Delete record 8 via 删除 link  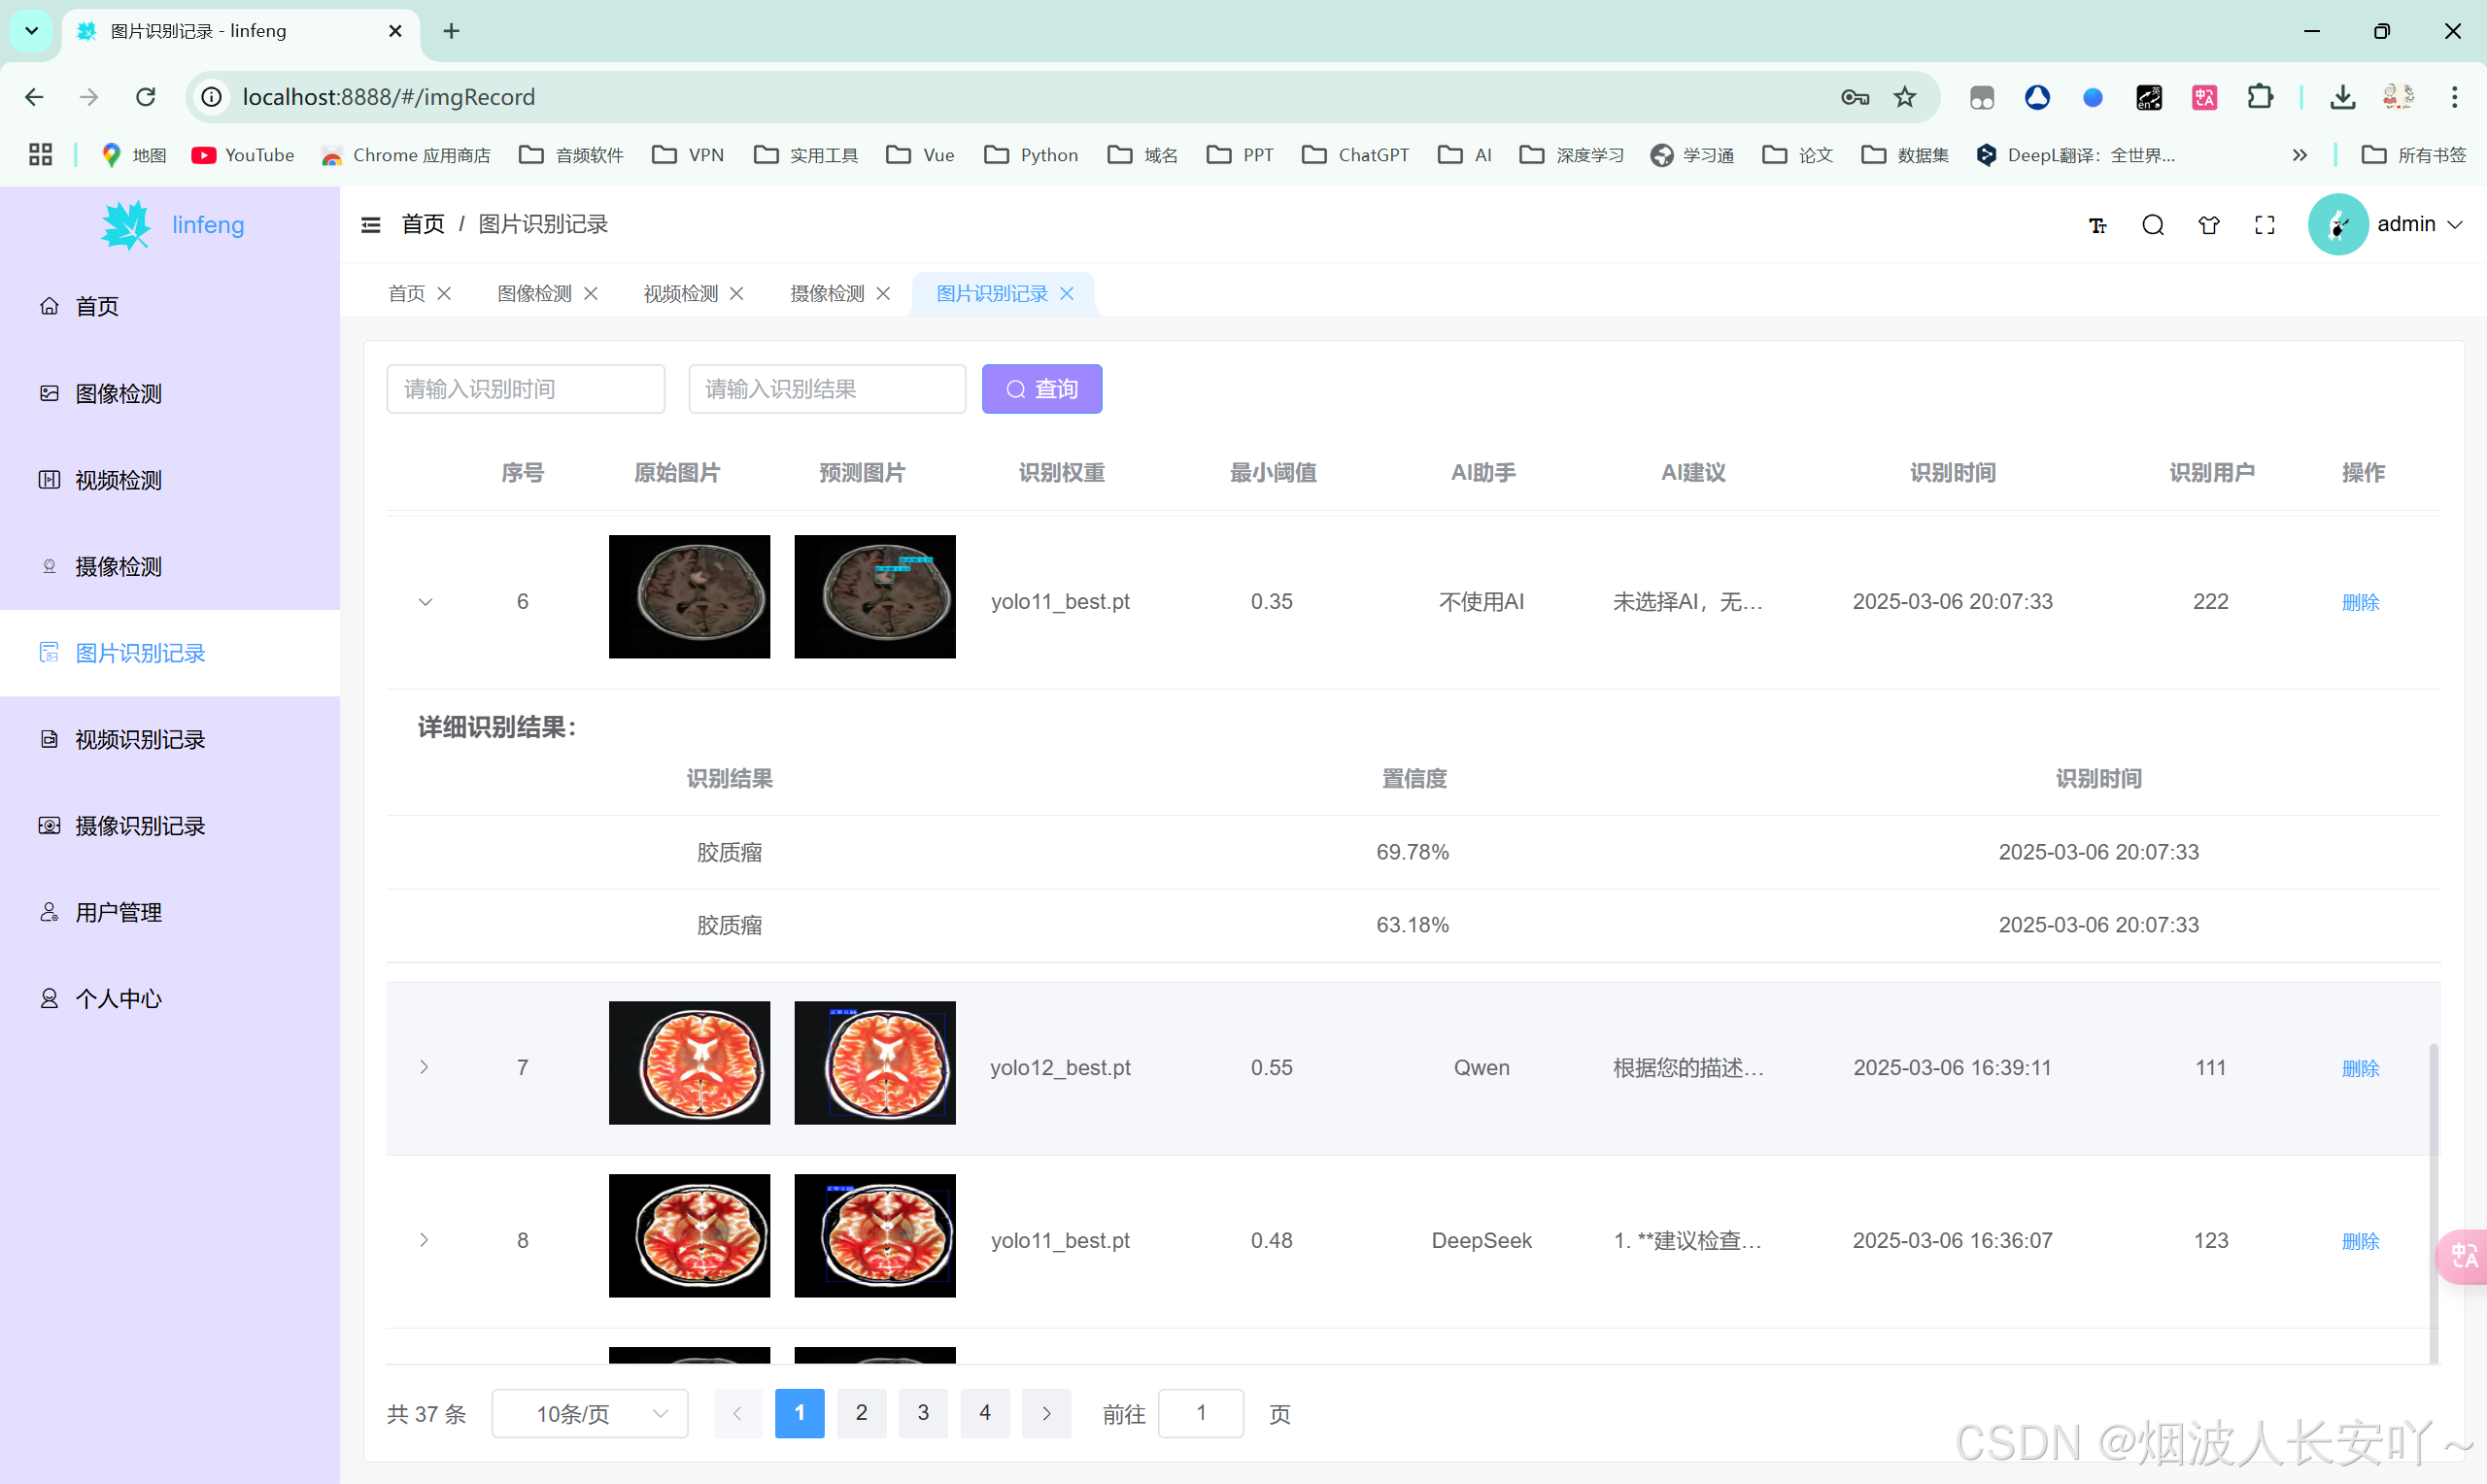click(x=2360, y=1241)
